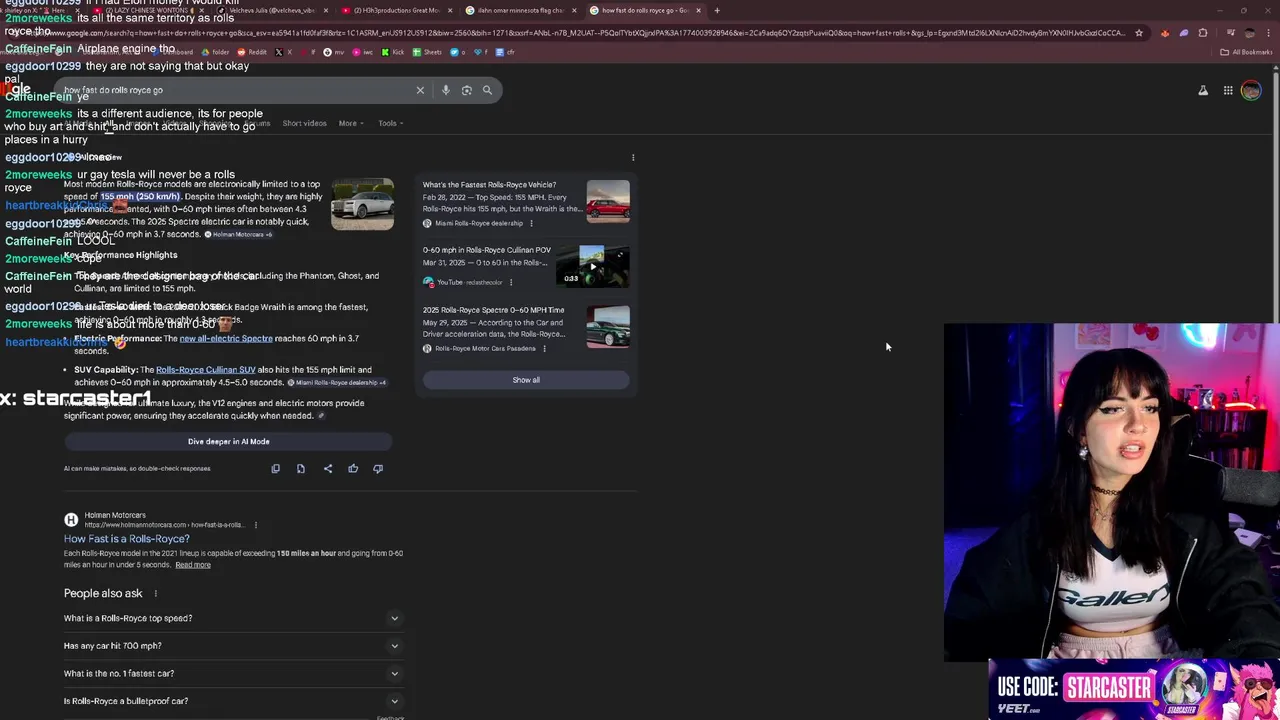The height and width of the screenshot is (720, 1280).
Task: Open the folder bookmark in bookmarks bar
Action: [216, 52]
